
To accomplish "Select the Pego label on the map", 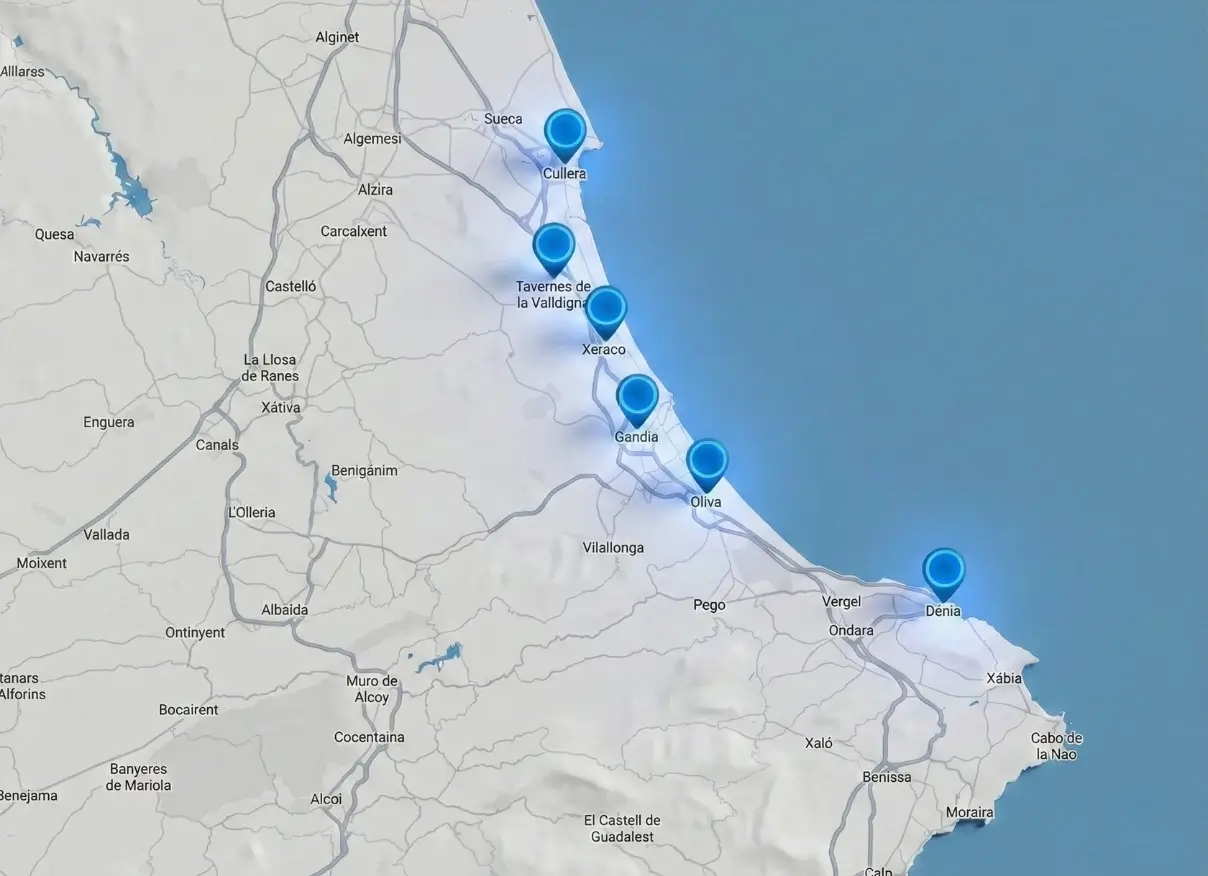I will pyautogui.click(x=709, y=605).
